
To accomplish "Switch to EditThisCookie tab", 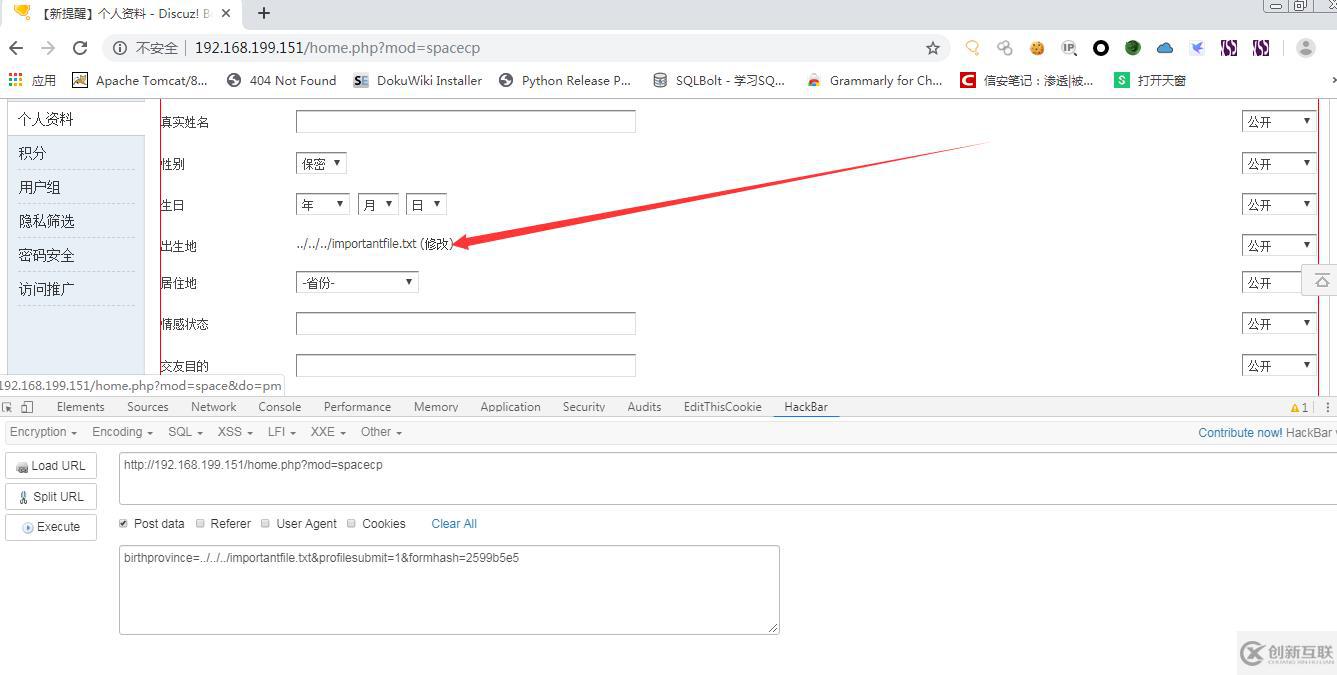I will pos(722,407).
